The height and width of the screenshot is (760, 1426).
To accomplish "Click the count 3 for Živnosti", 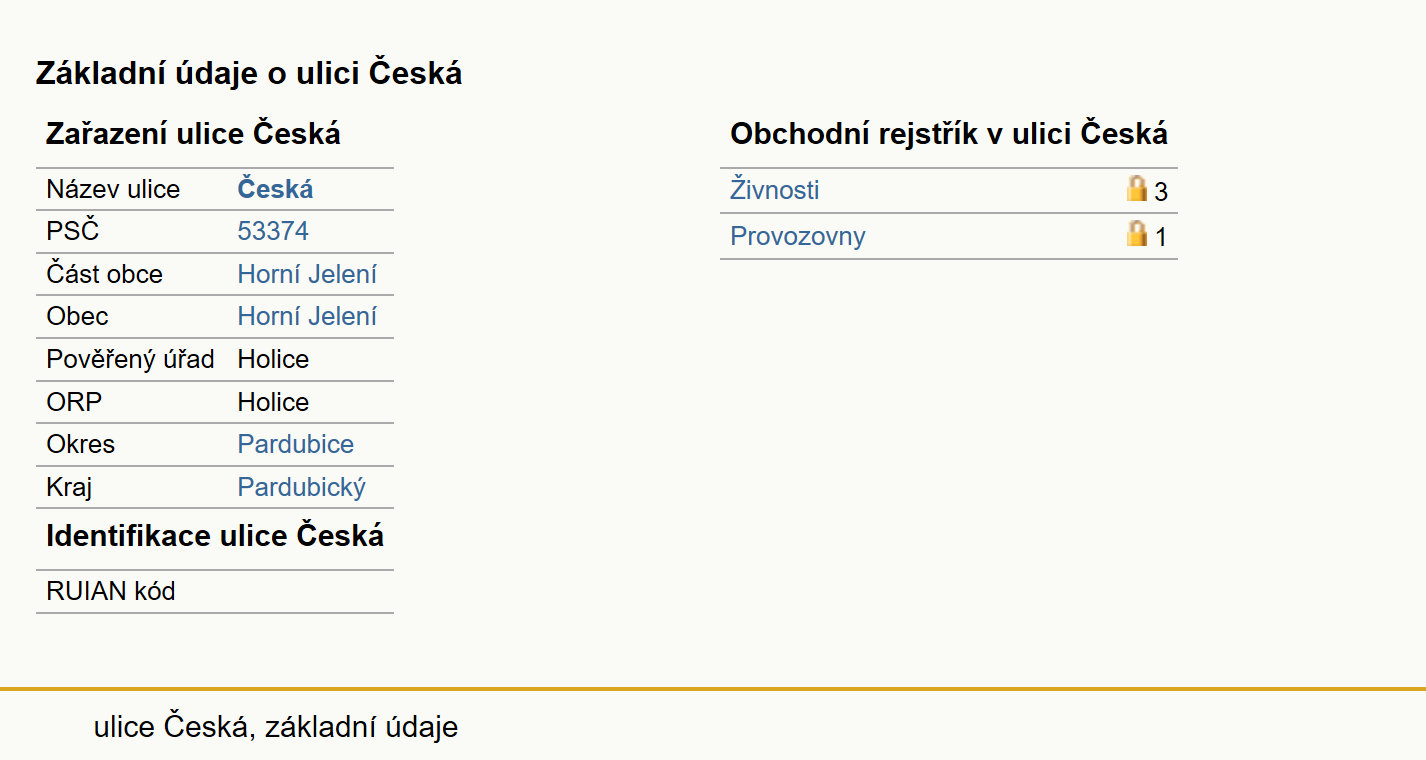I will 1161,192.
